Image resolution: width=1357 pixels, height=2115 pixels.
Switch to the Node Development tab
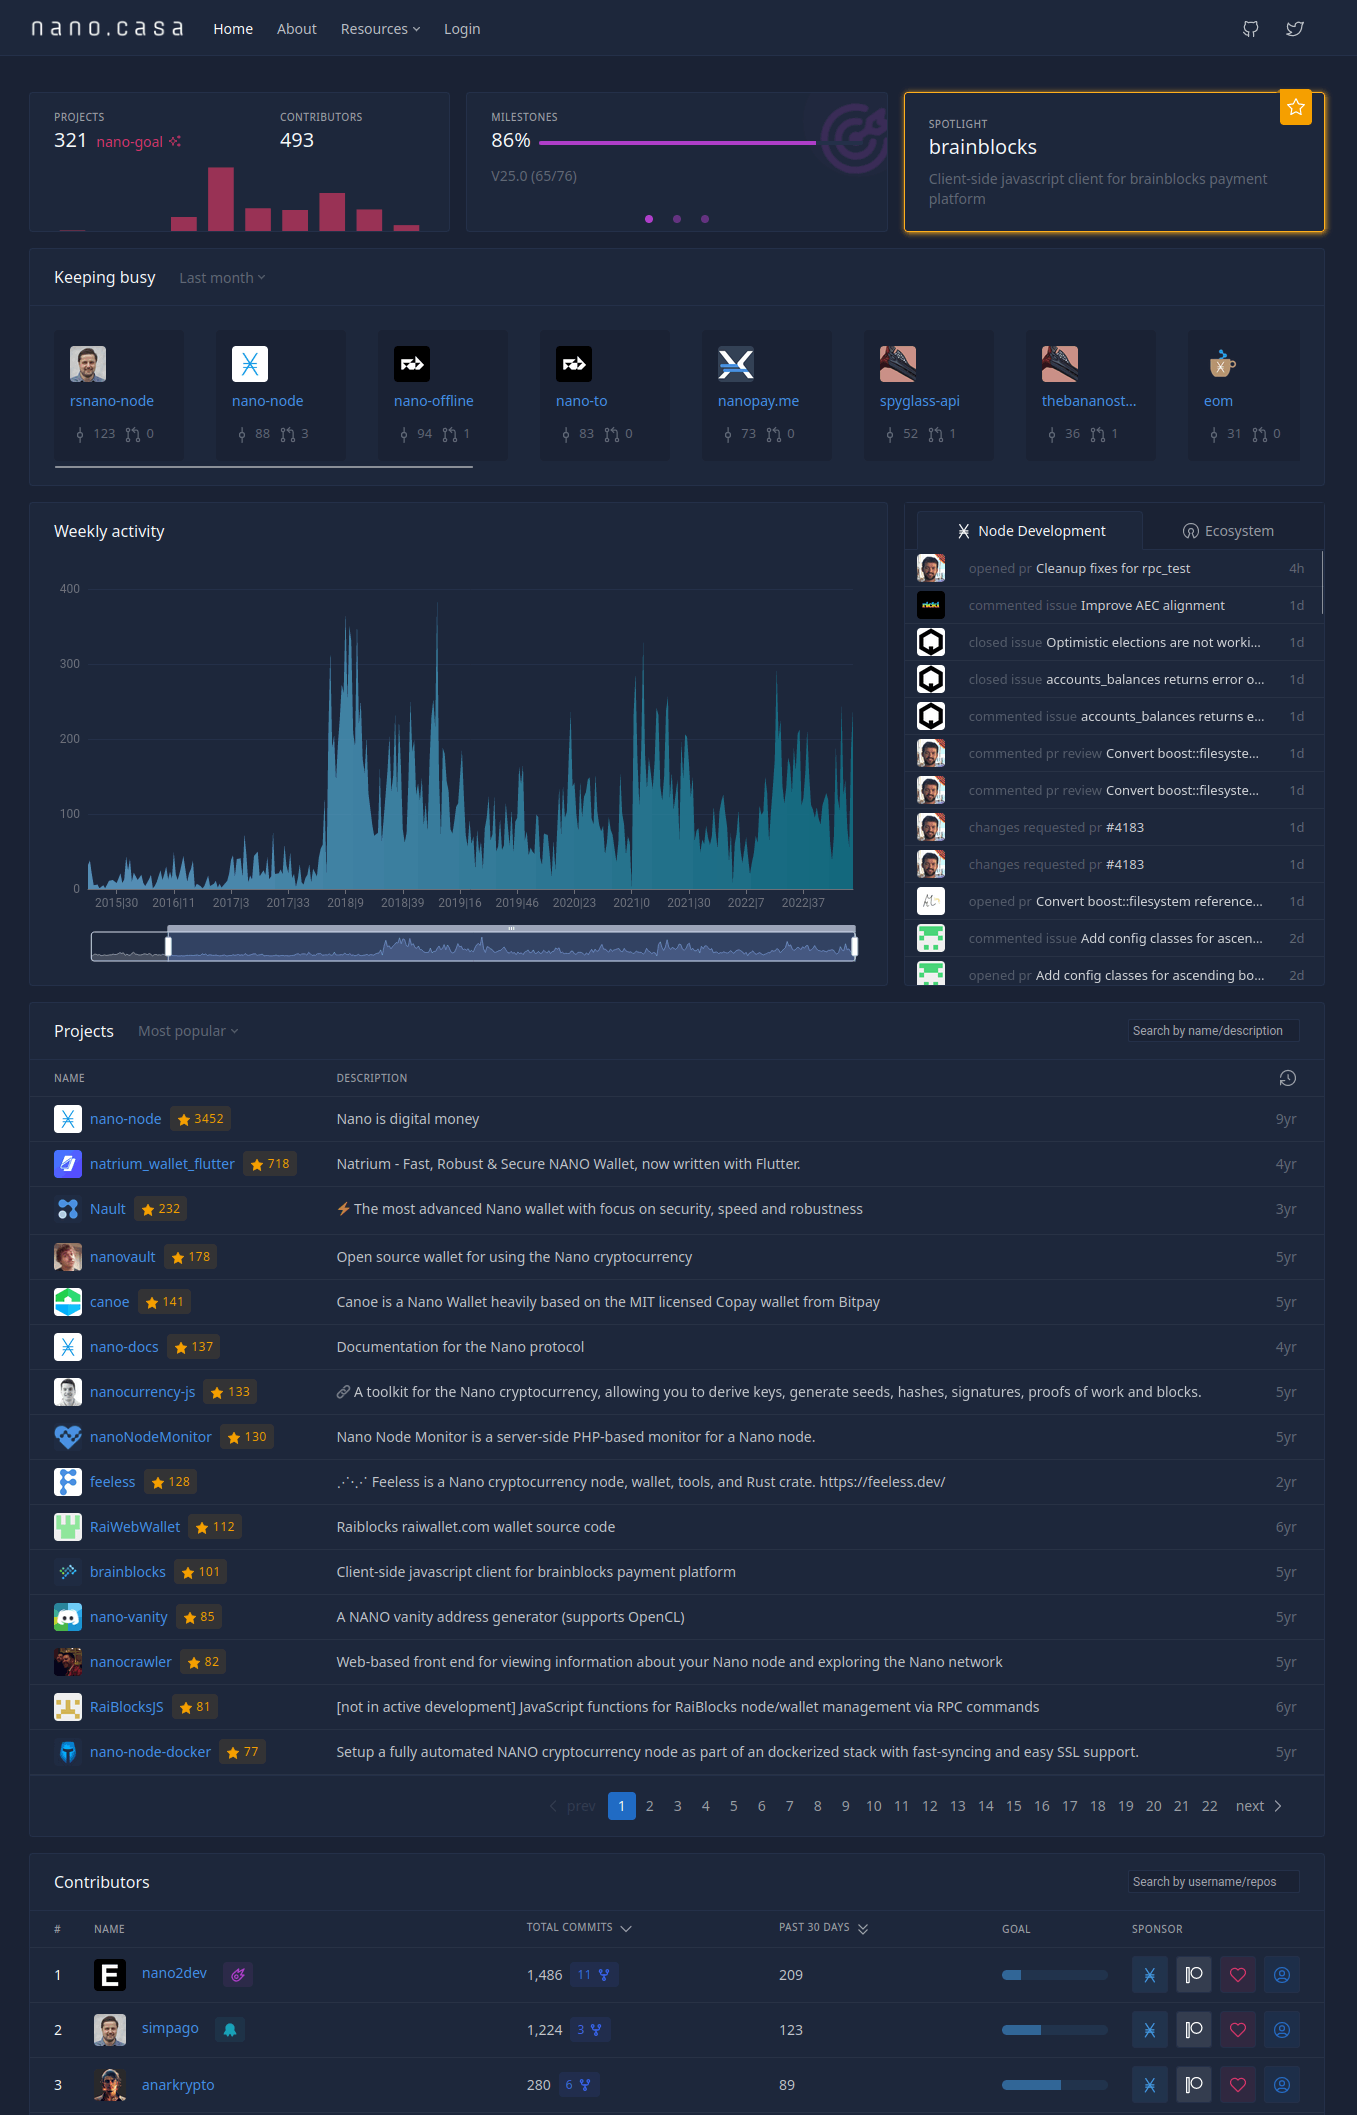click(1030, 531)
